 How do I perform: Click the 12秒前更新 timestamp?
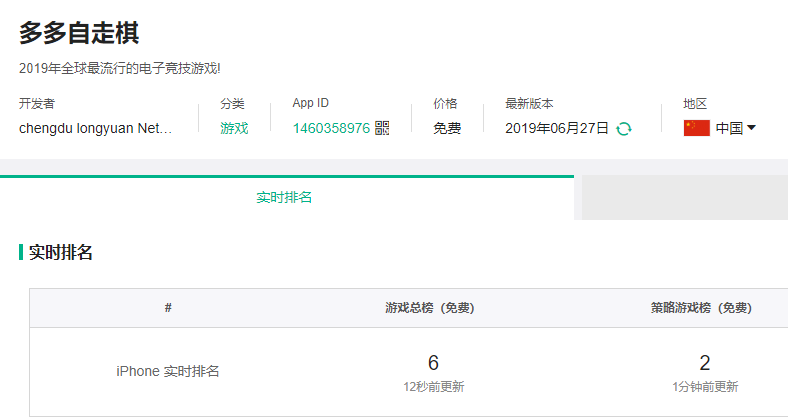pos(433,386)
